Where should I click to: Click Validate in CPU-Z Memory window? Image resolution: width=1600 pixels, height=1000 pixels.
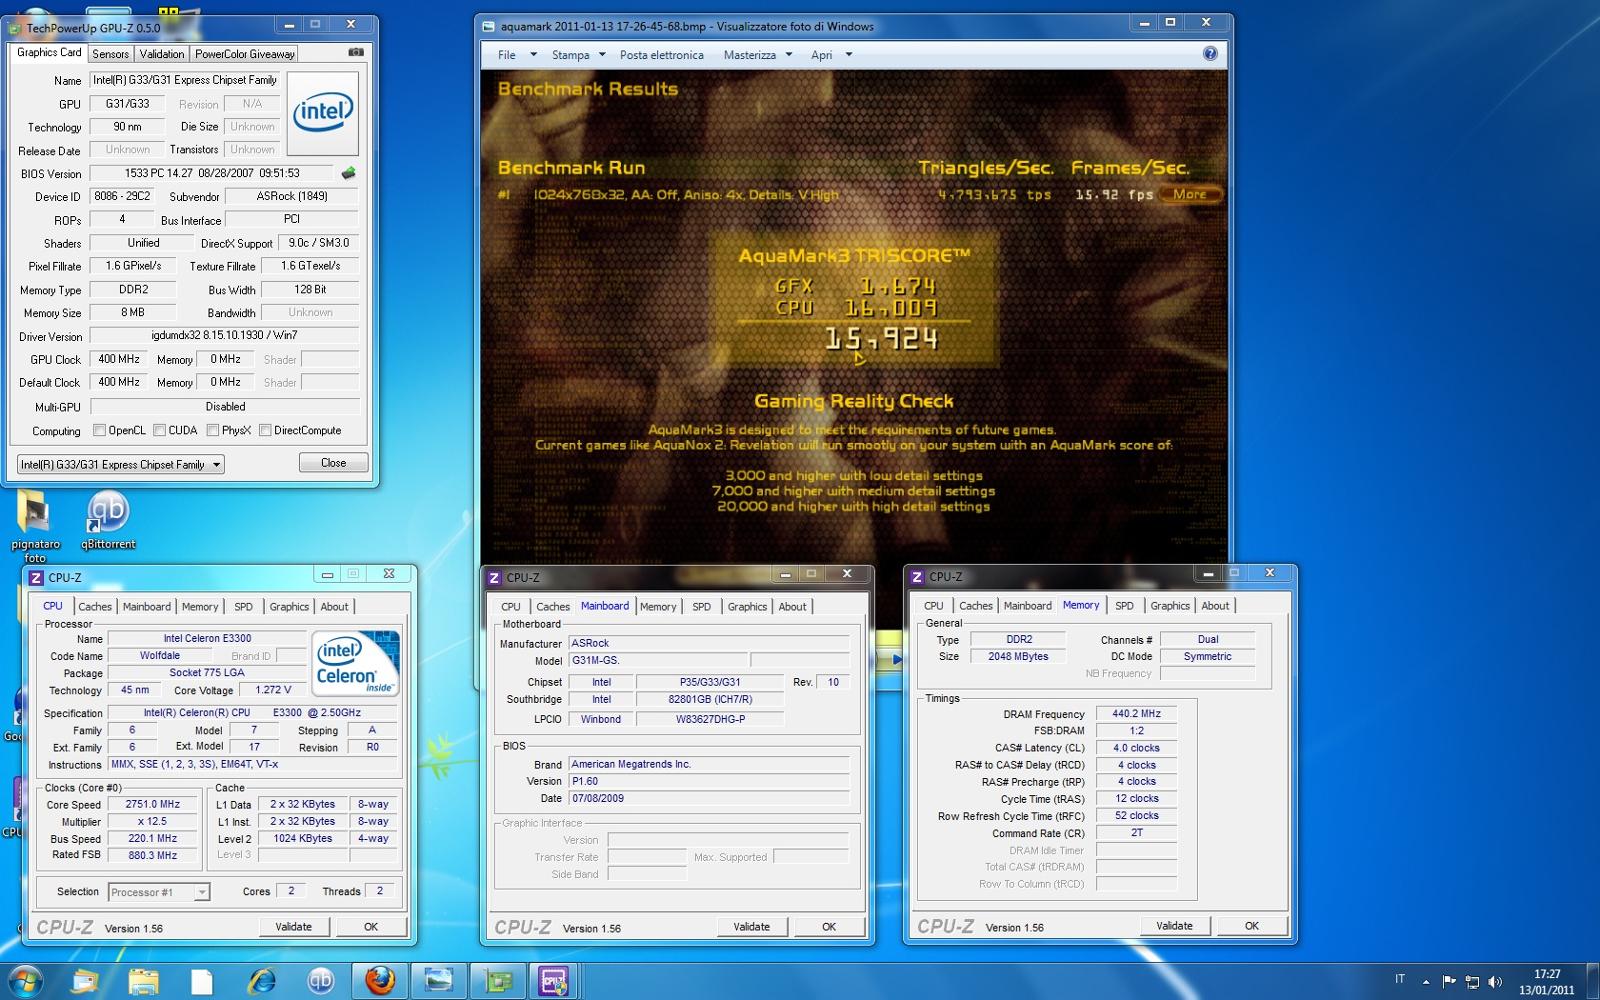(1174, 926)
